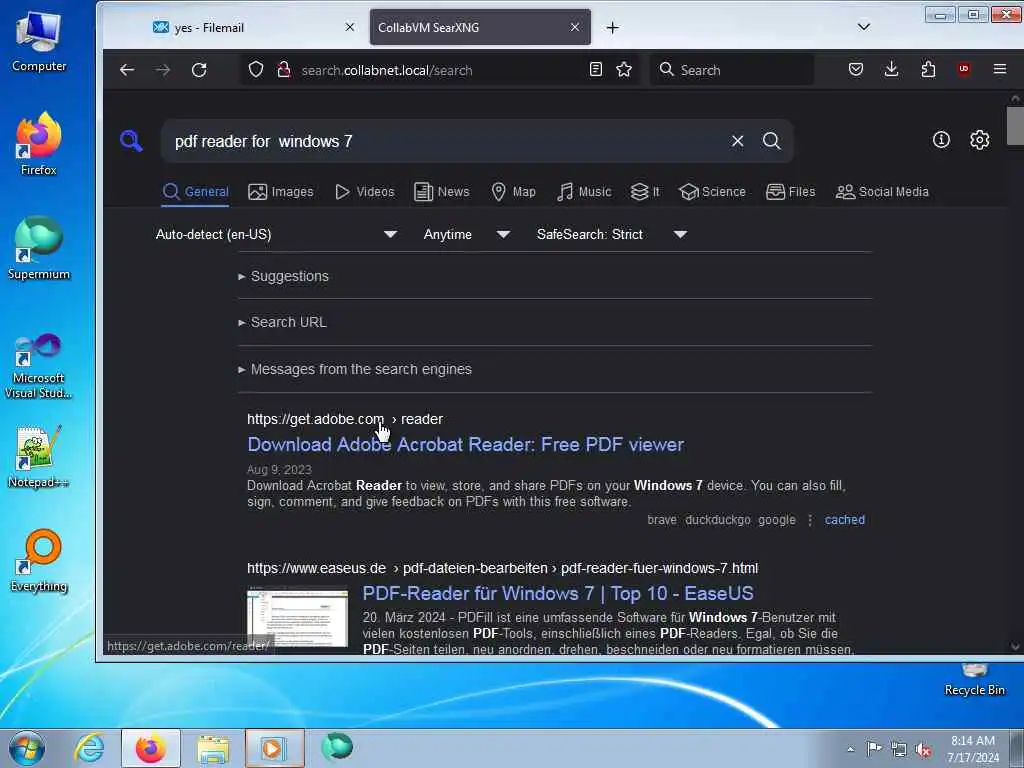Toggle reader view icon in address bar
The width and height of the screenshot is (1024, 768).
coord(596,69)
